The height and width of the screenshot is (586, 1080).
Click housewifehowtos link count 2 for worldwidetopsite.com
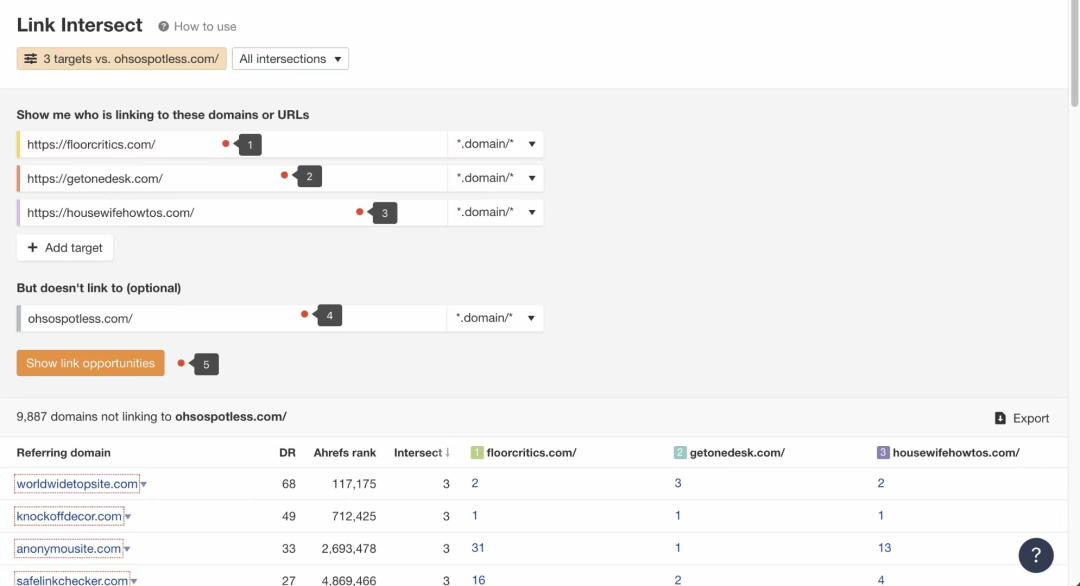coord(881,483)
